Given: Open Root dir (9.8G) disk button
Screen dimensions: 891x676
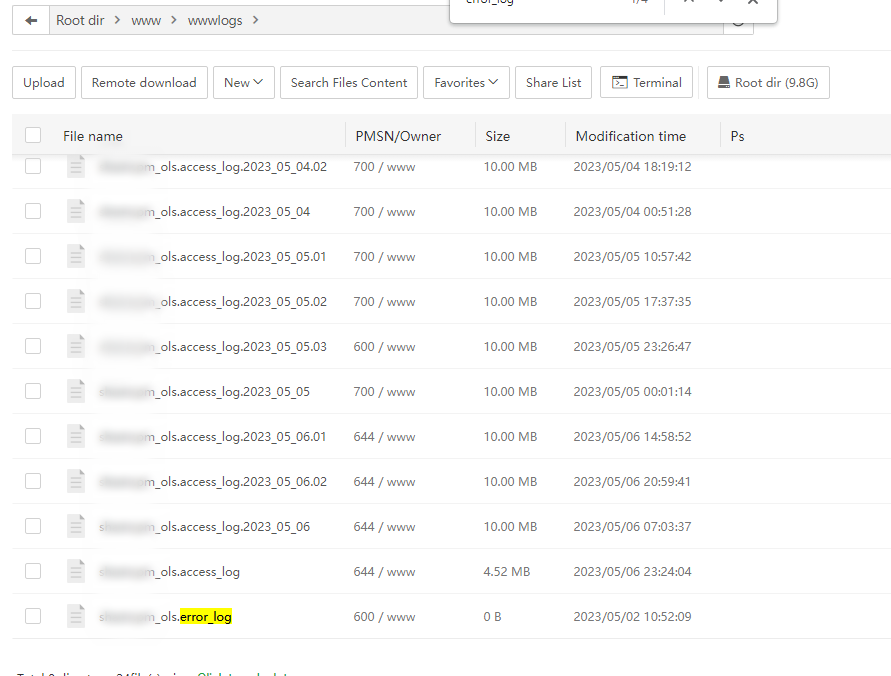Looking at the screenshot, I should click(768, 82).
